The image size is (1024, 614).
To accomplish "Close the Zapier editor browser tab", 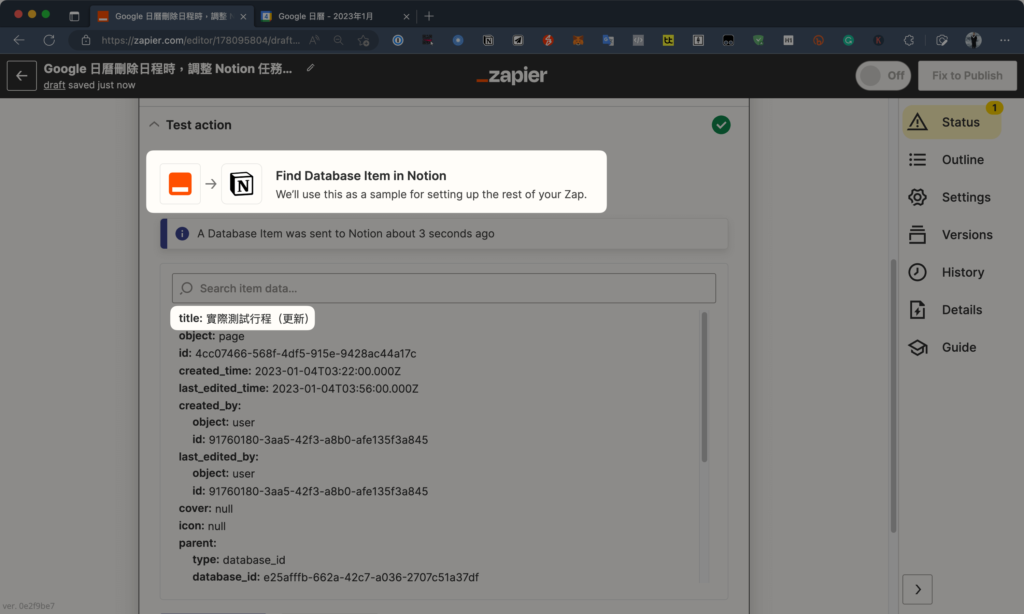I will (243, 16).
